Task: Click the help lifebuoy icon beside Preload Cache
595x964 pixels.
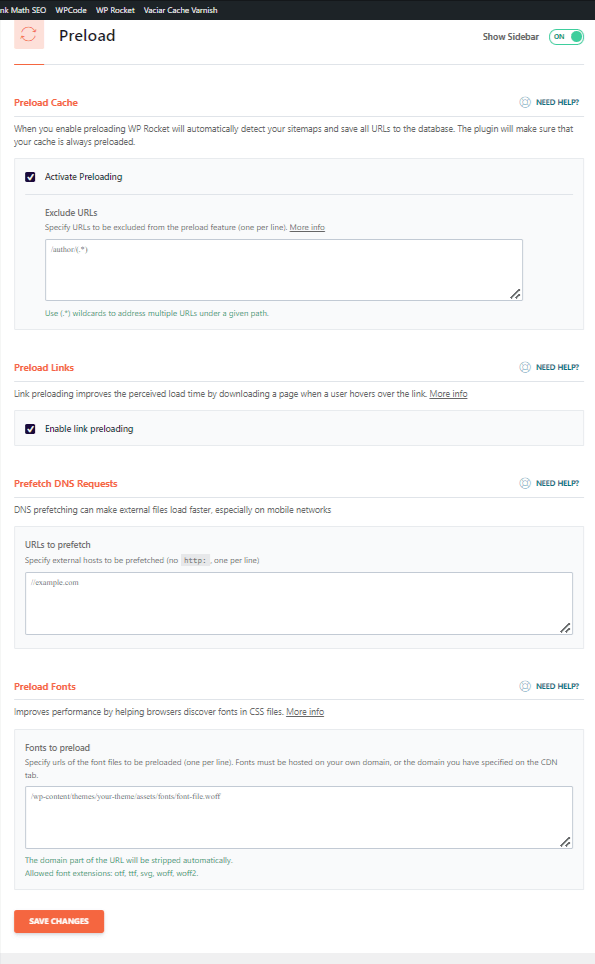Action: (525, 102)
